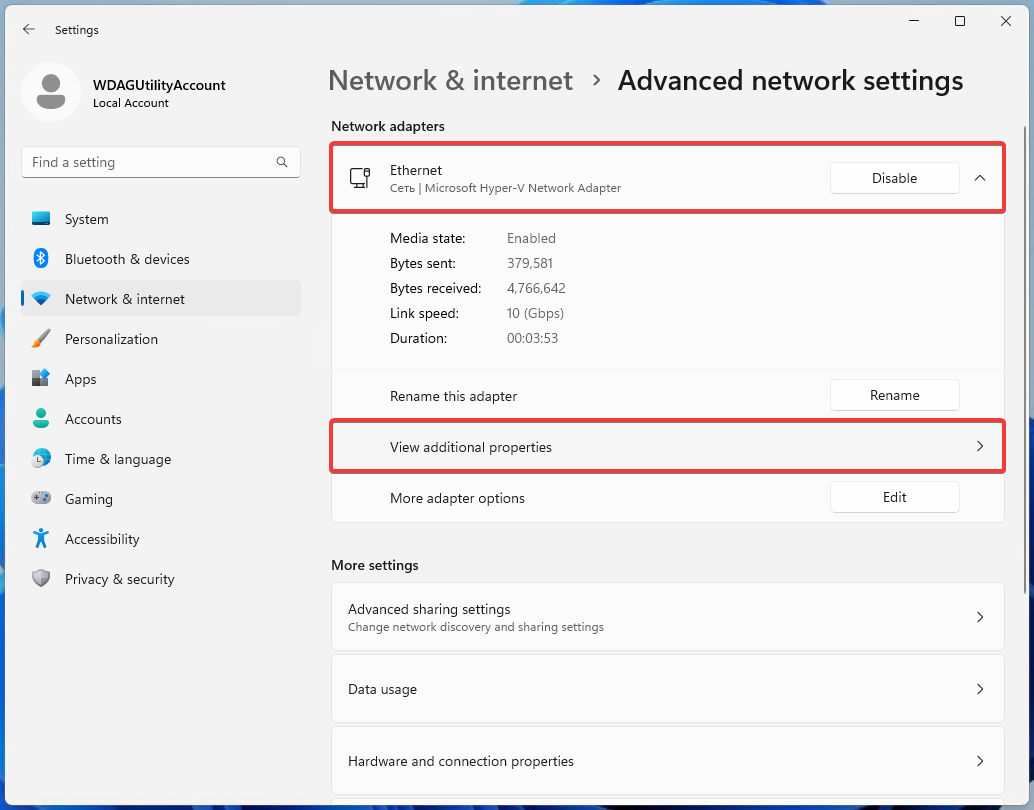Open Bluetooth & devices settings via its icon

click(x=40, y=259)
